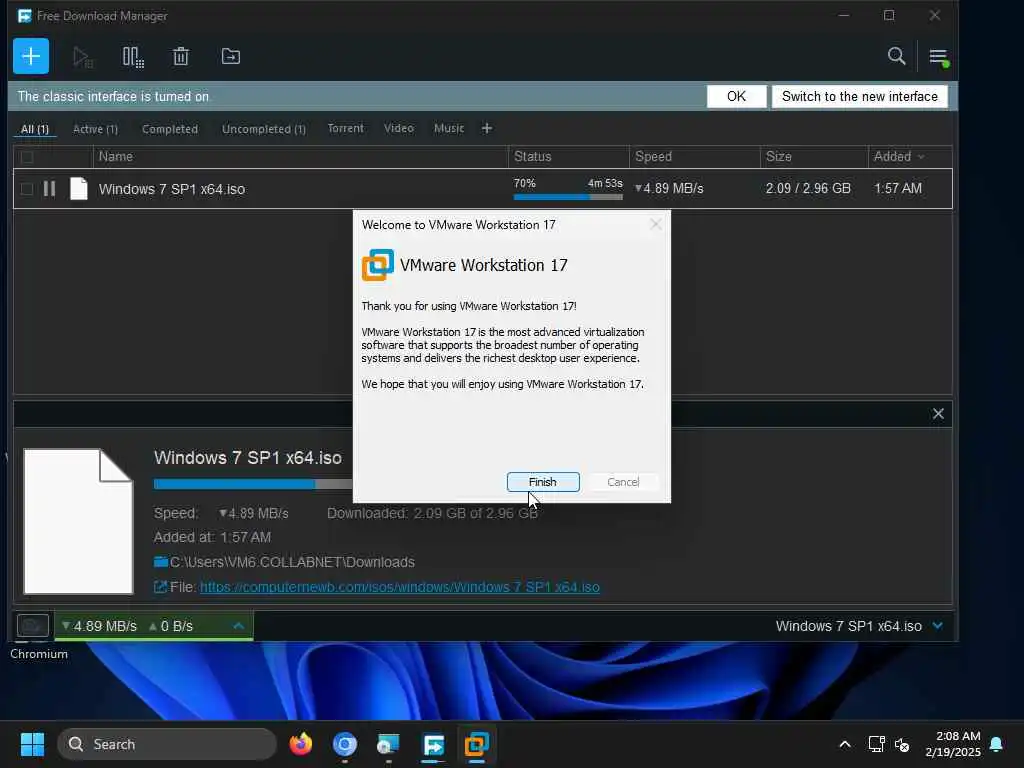The width and height of the screenshot is (1024, 768).
Task: Click the large progress bar in the details panel
Action: 253,484
